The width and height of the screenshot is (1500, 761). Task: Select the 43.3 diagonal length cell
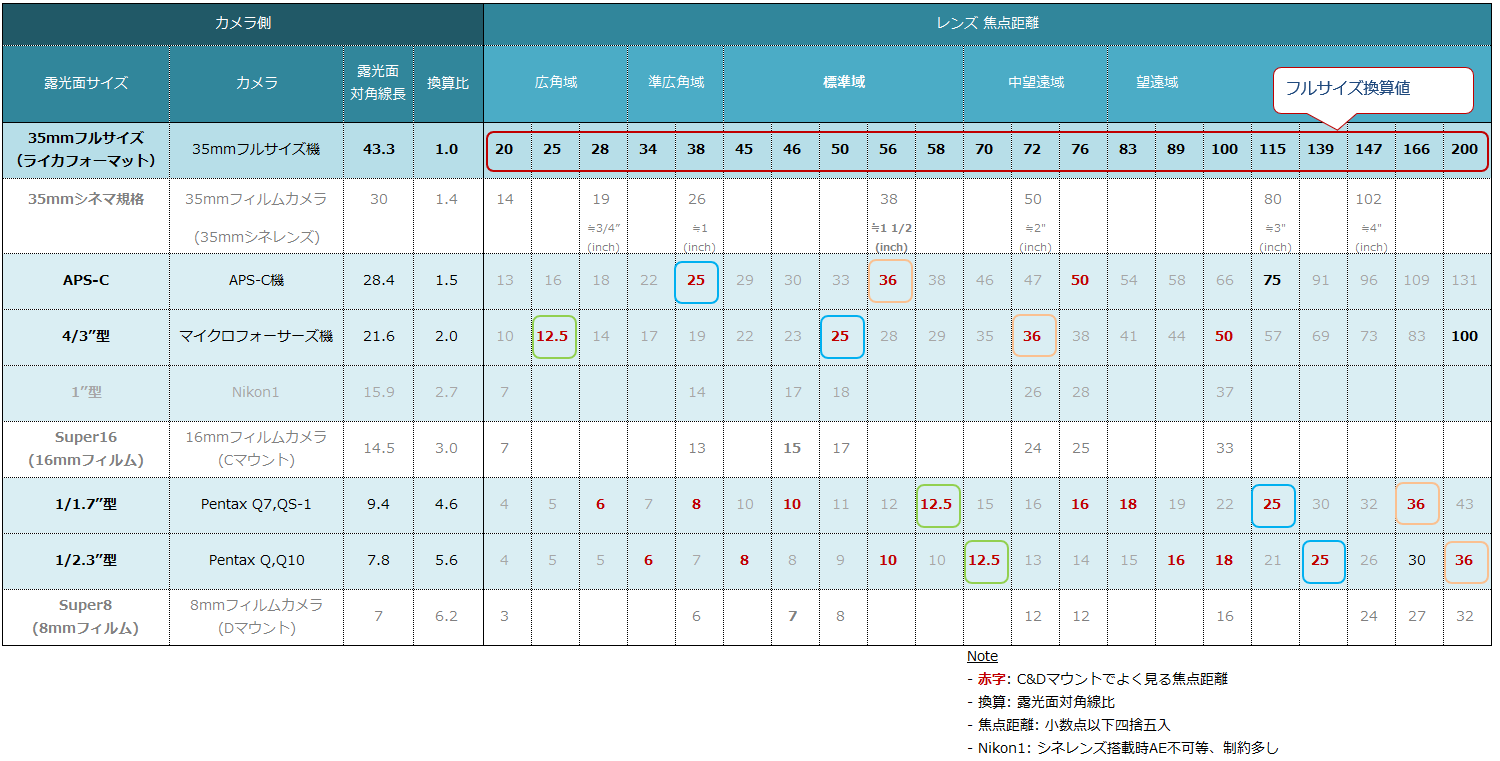point(378,149)
